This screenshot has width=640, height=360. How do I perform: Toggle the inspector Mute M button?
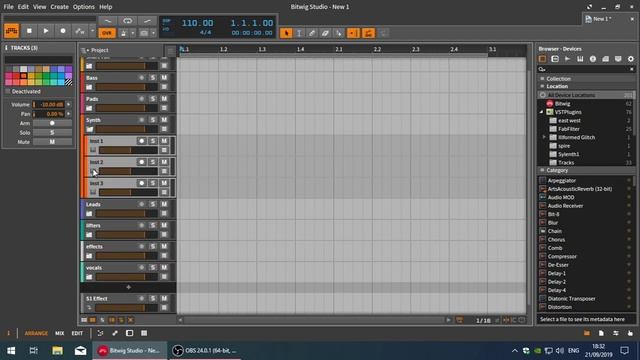[52, 142]
